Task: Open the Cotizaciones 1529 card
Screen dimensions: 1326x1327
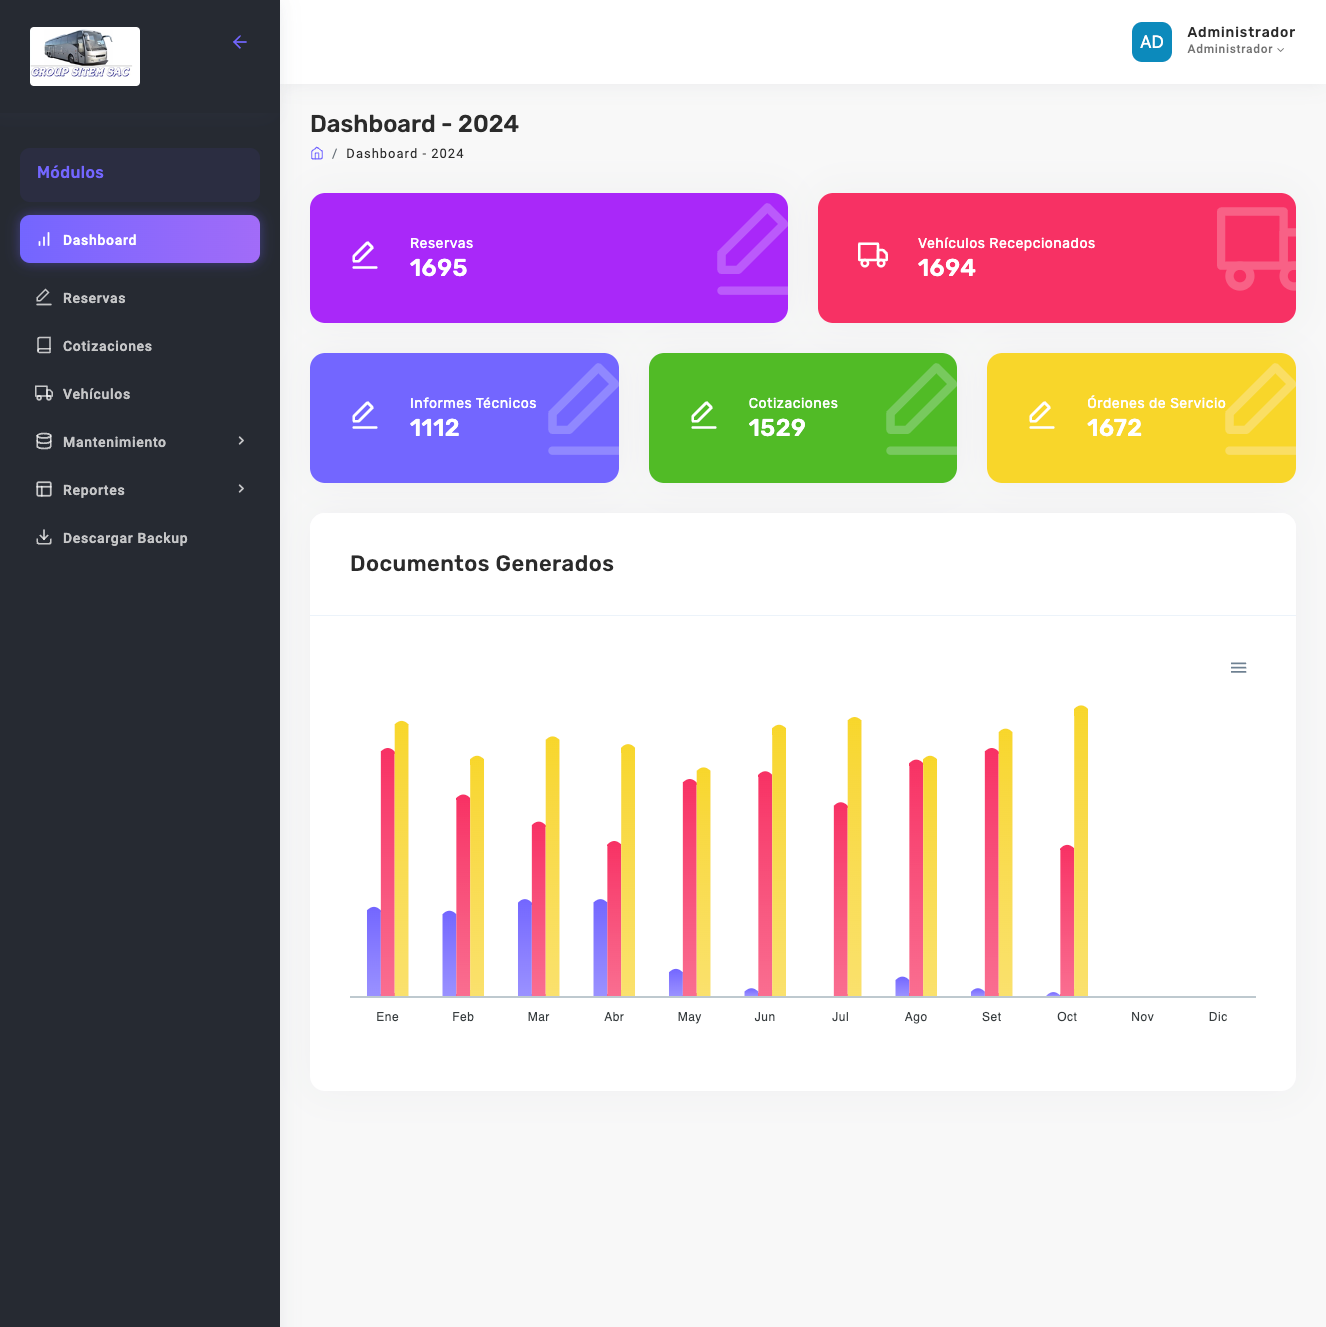Action: (x=803, y=418)
